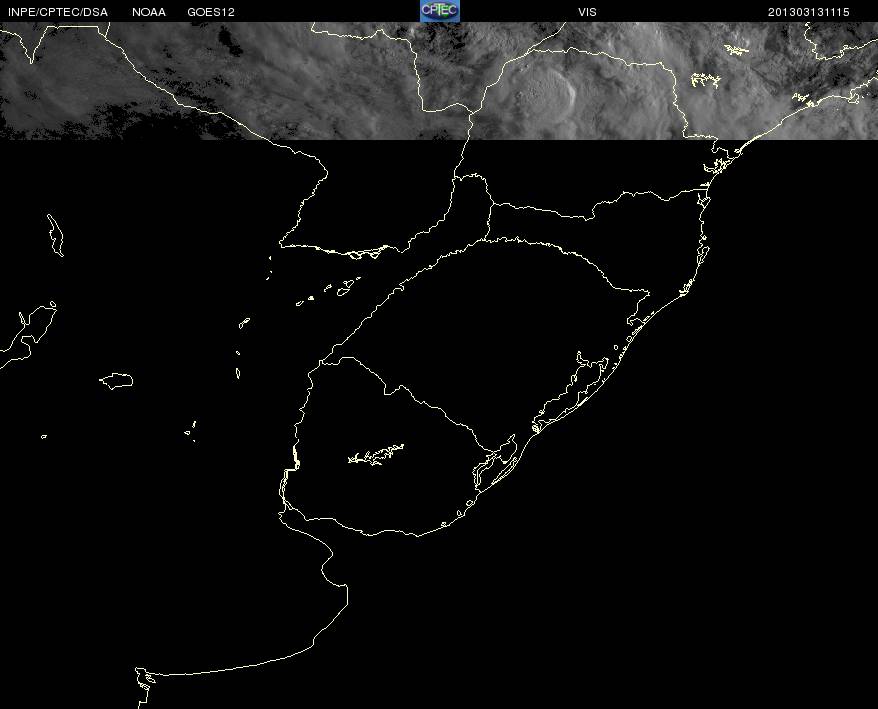The image size is (878, 709).
Task: Click the VIS channel label
Action: click(587, 12)
